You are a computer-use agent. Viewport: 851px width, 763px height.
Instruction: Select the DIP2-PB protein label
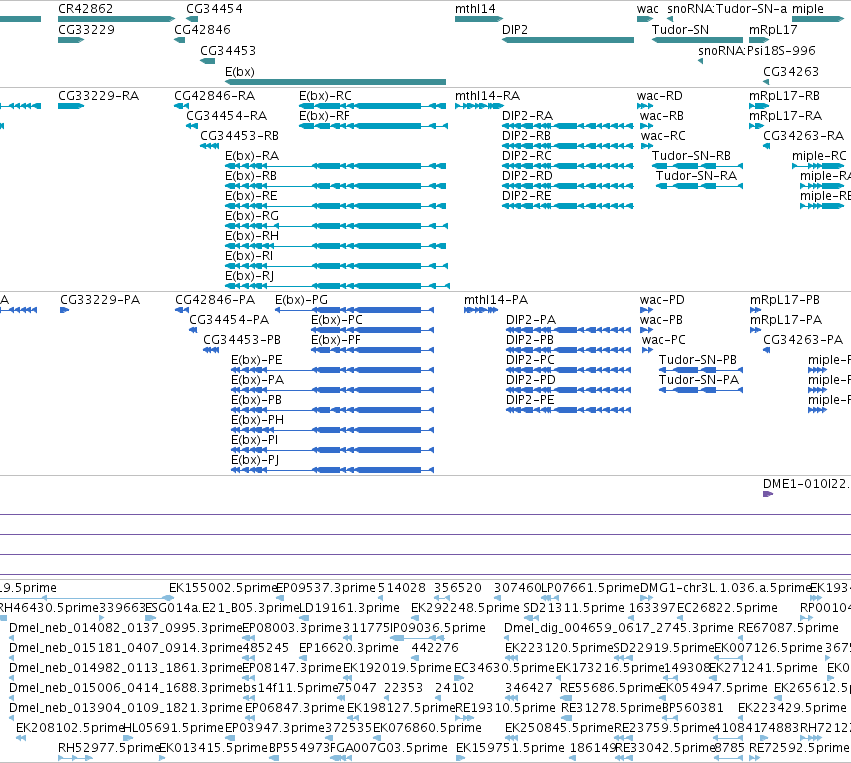tap(530, 340)
